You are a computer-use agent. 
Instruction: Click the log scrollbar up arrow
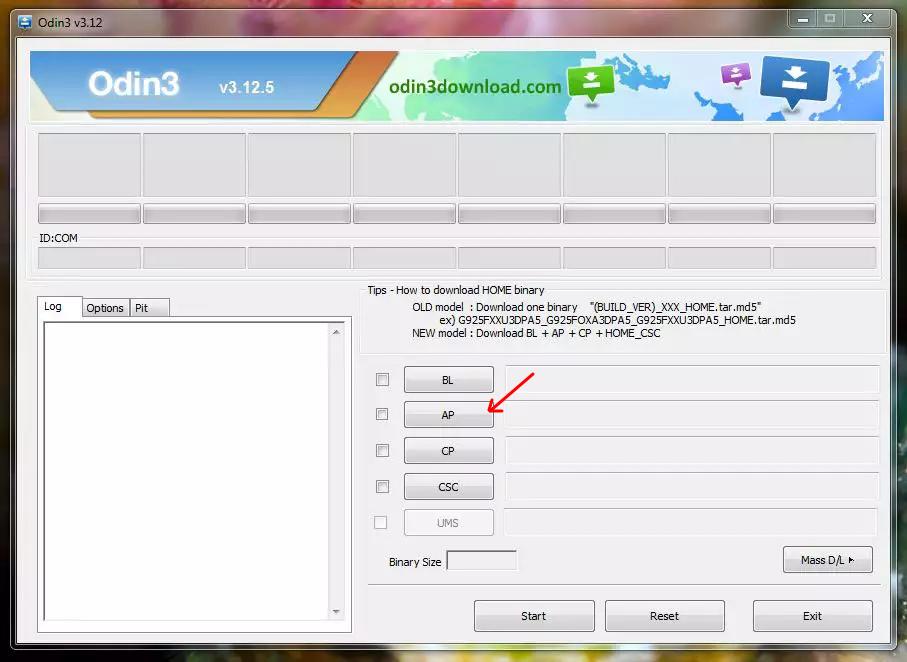coord(336,332)
